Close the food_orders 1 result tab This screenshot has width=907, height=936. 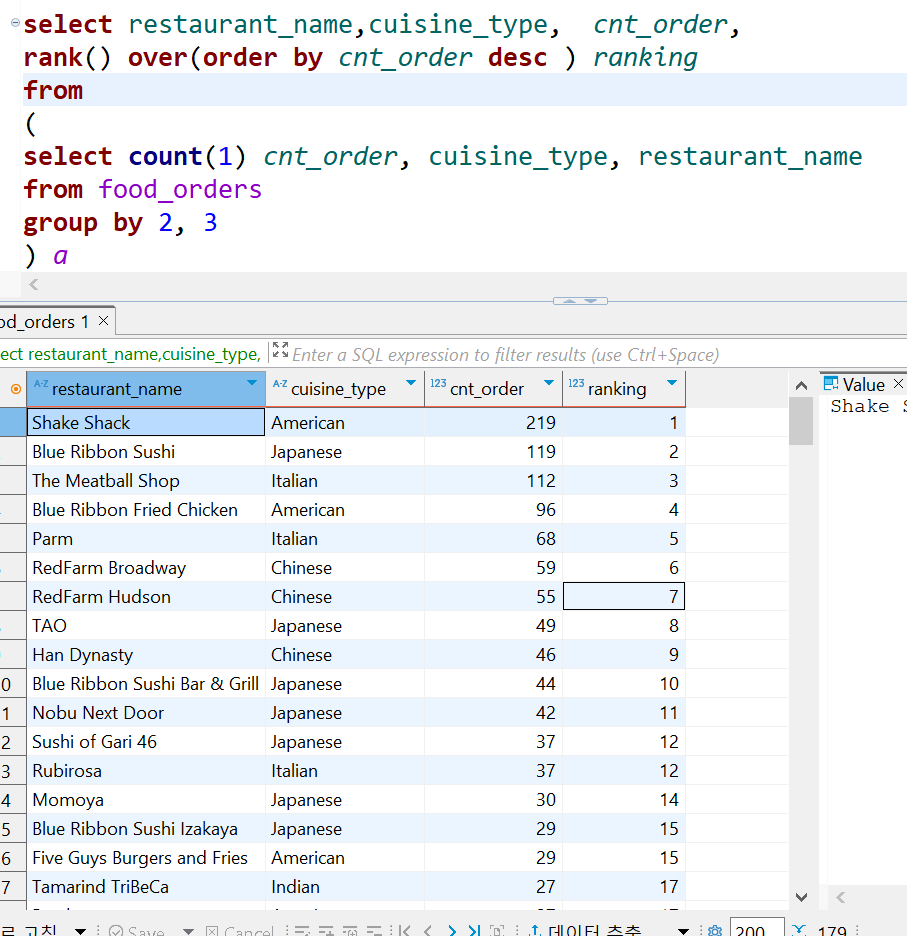(x=103, y=321)
